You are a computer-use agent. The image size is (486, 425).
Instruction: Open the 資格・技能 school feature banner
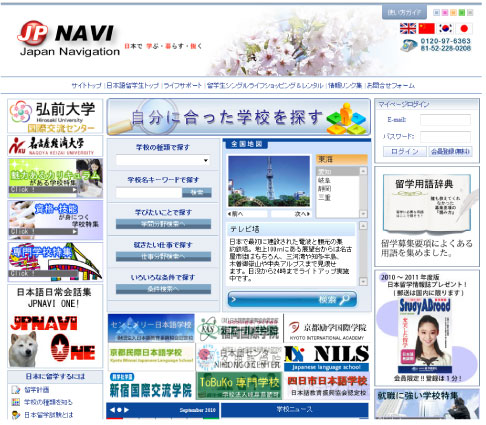click(x=55, y=220)
